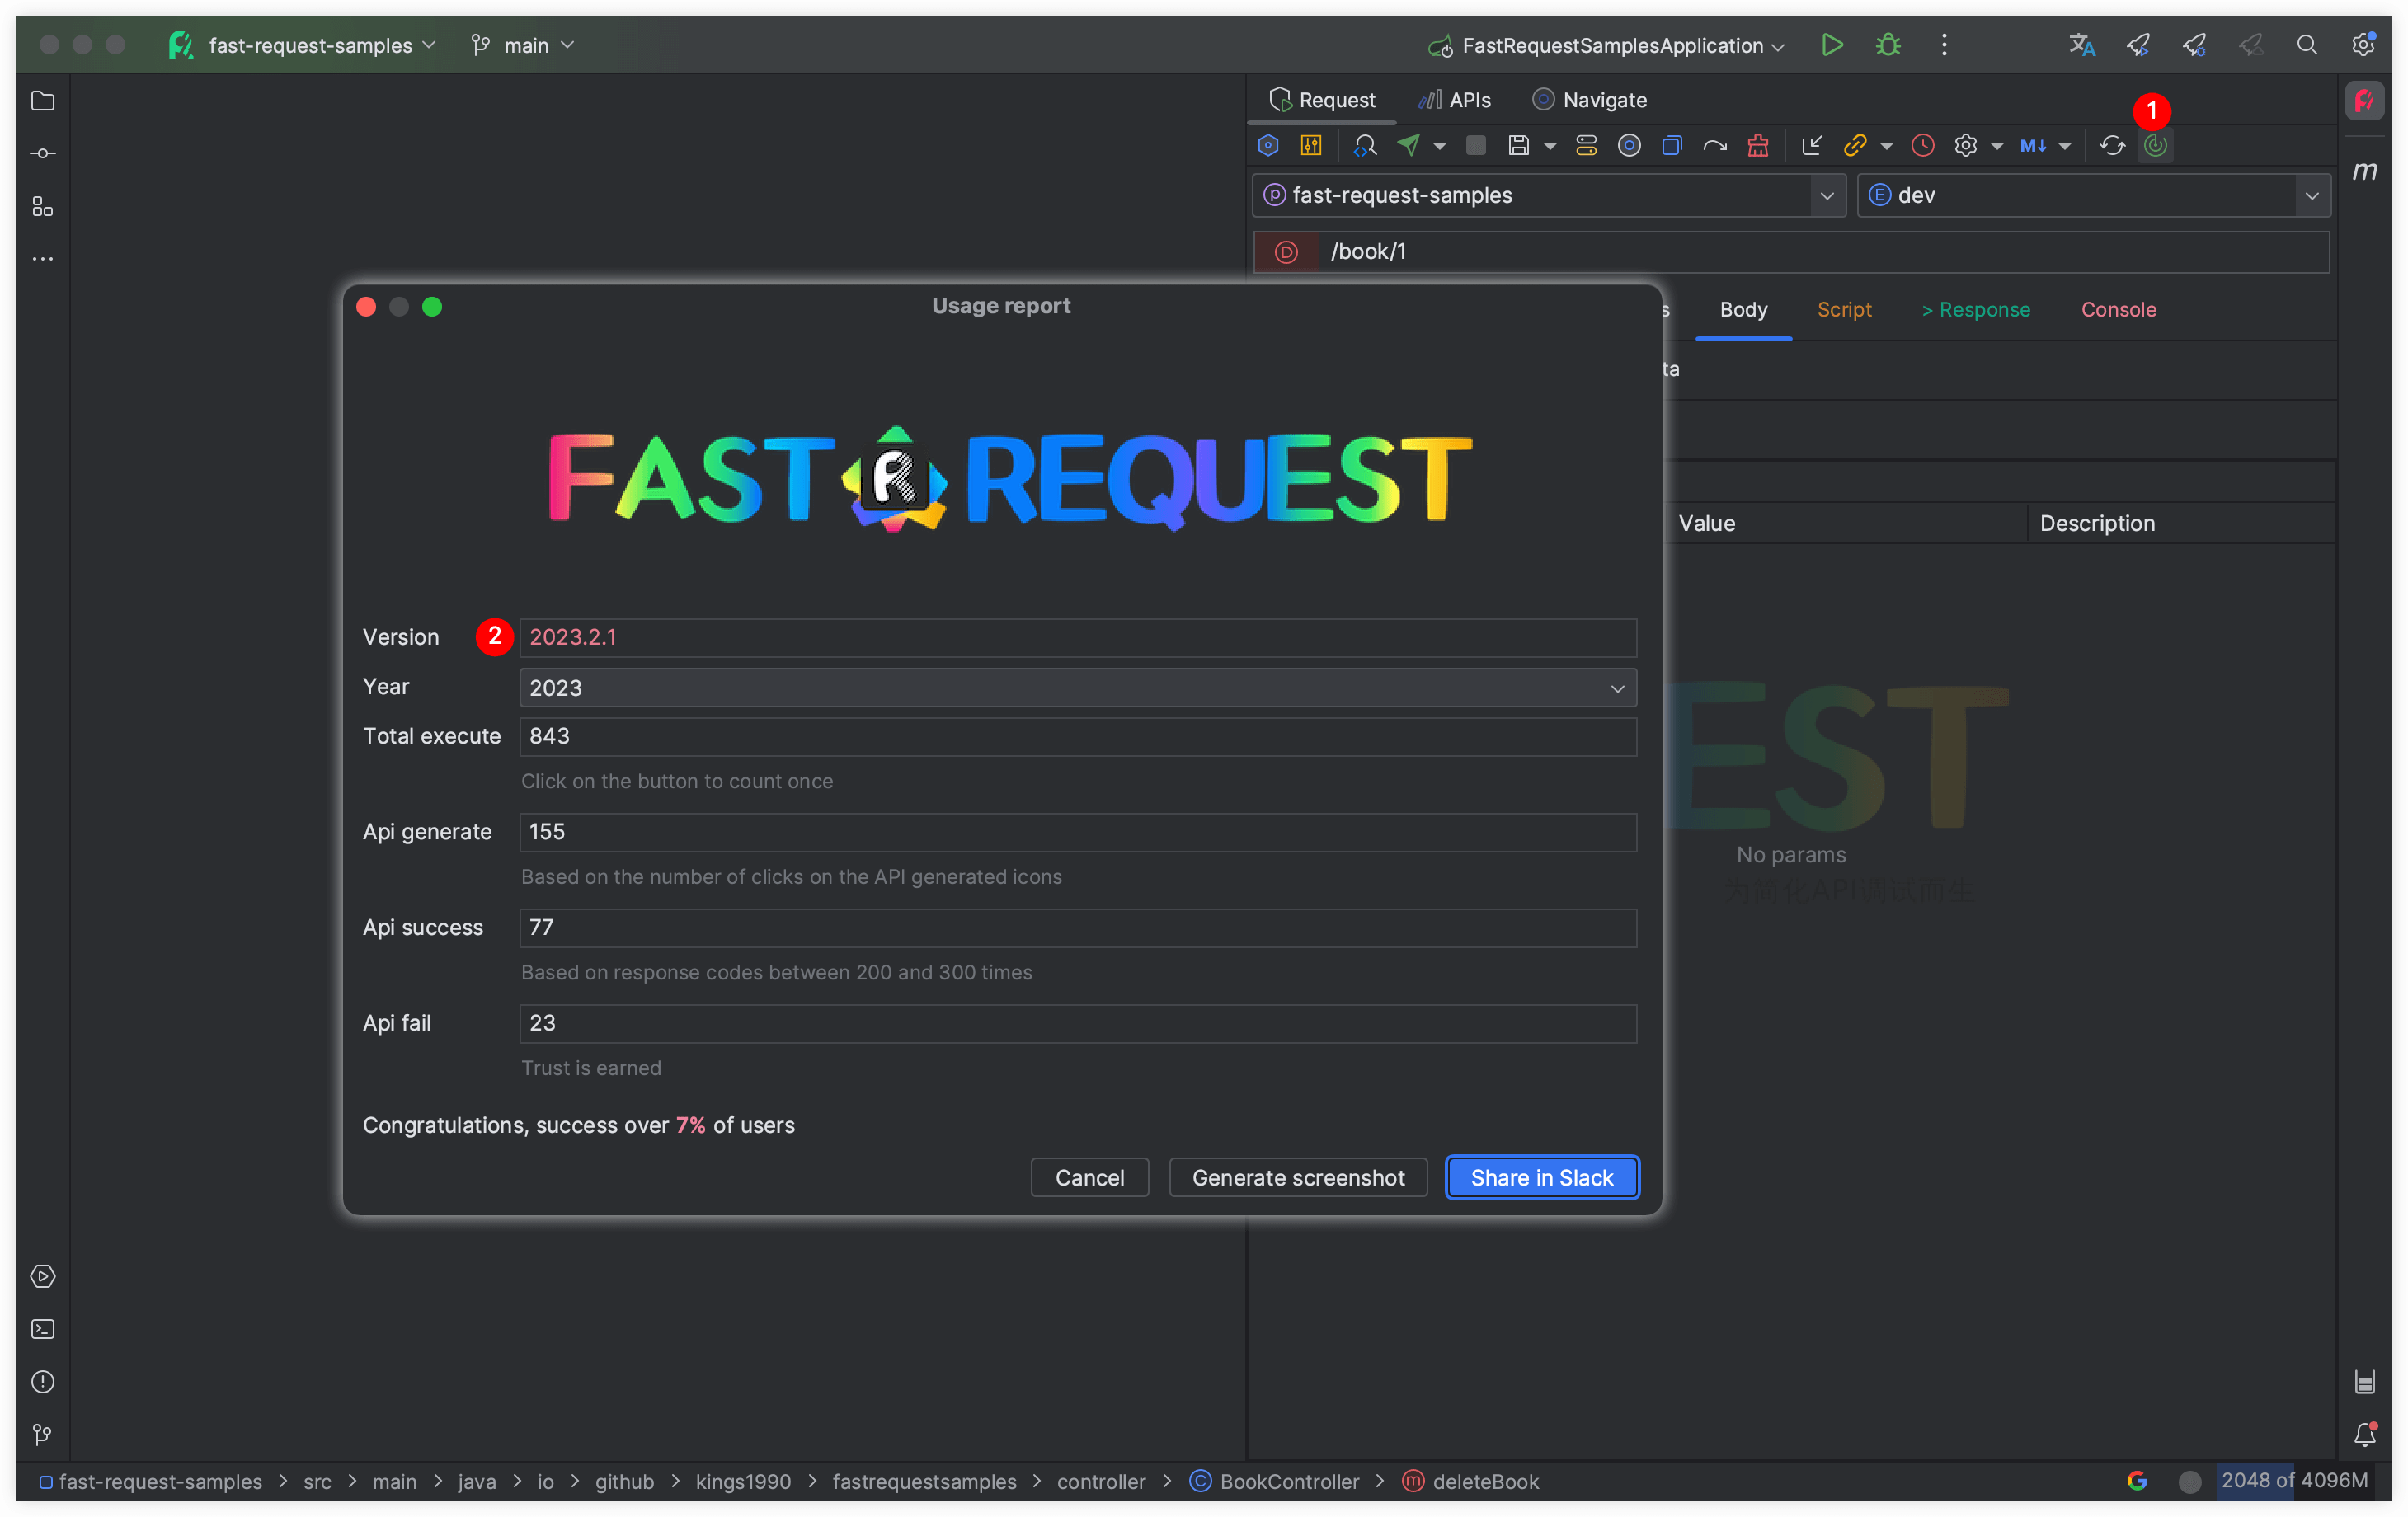Click the green send request paper plane icon
This screenshot has width=2408, height=1517.
point(1409,145)
